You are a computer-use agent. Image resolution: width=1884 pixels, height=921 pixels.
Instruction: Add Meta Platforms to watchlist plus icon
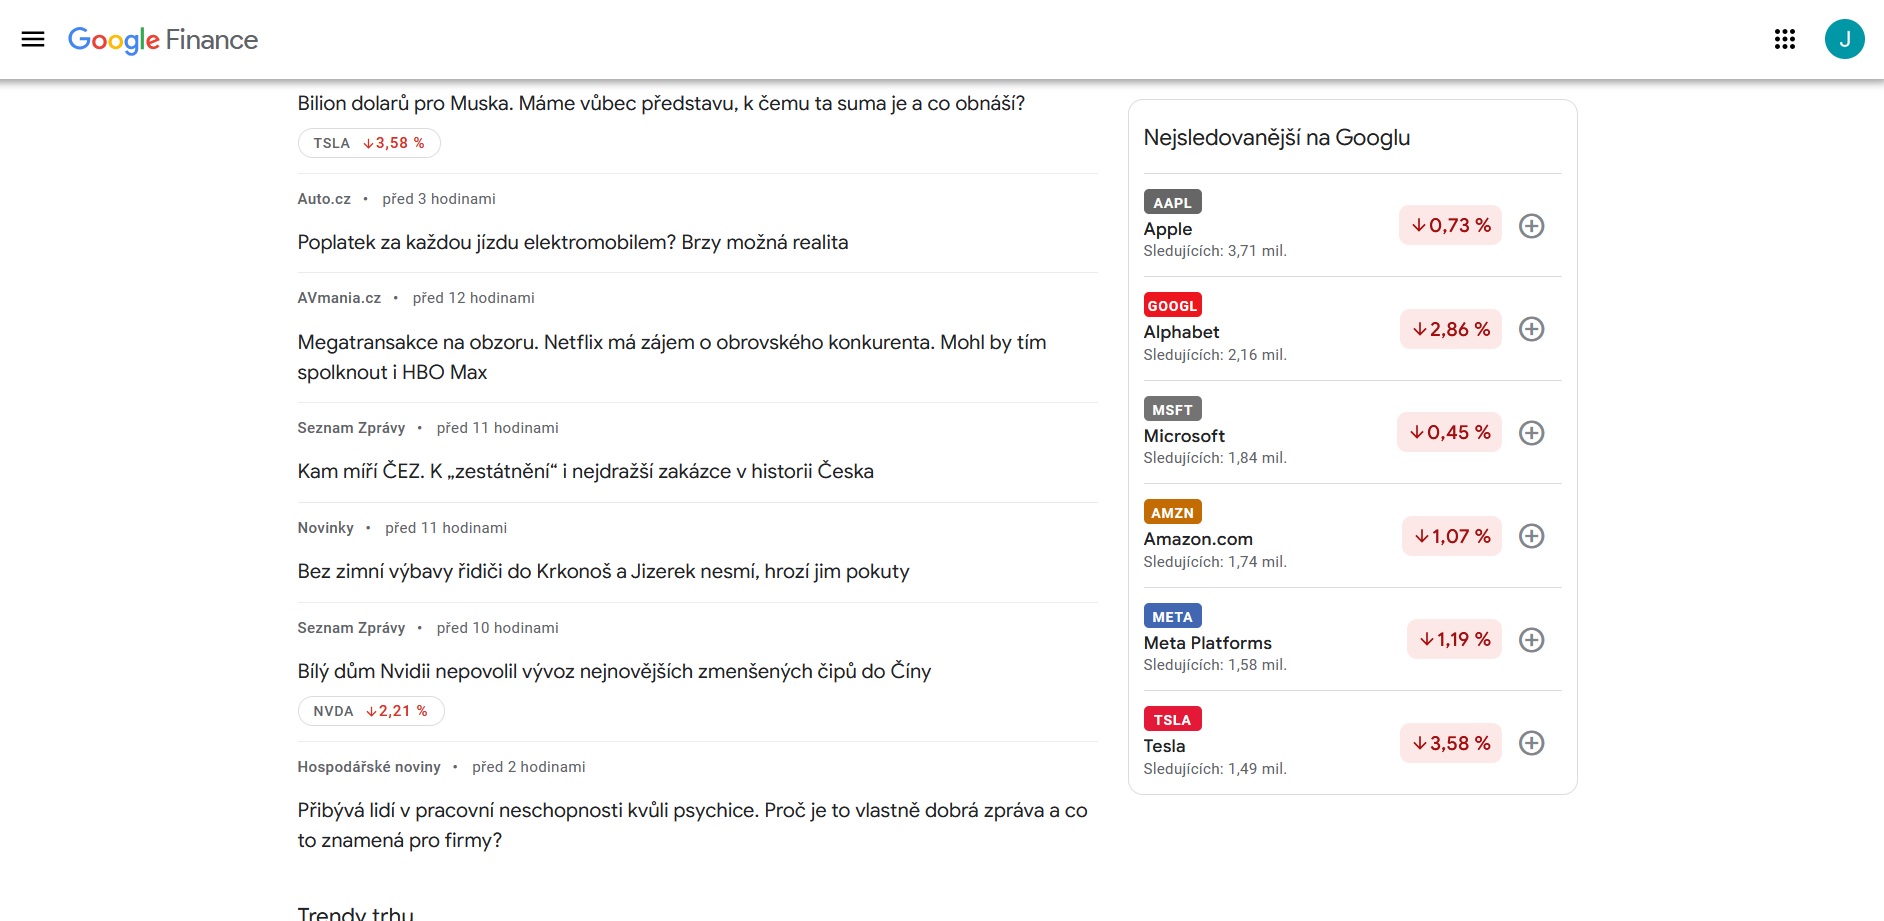[1531, 640]
